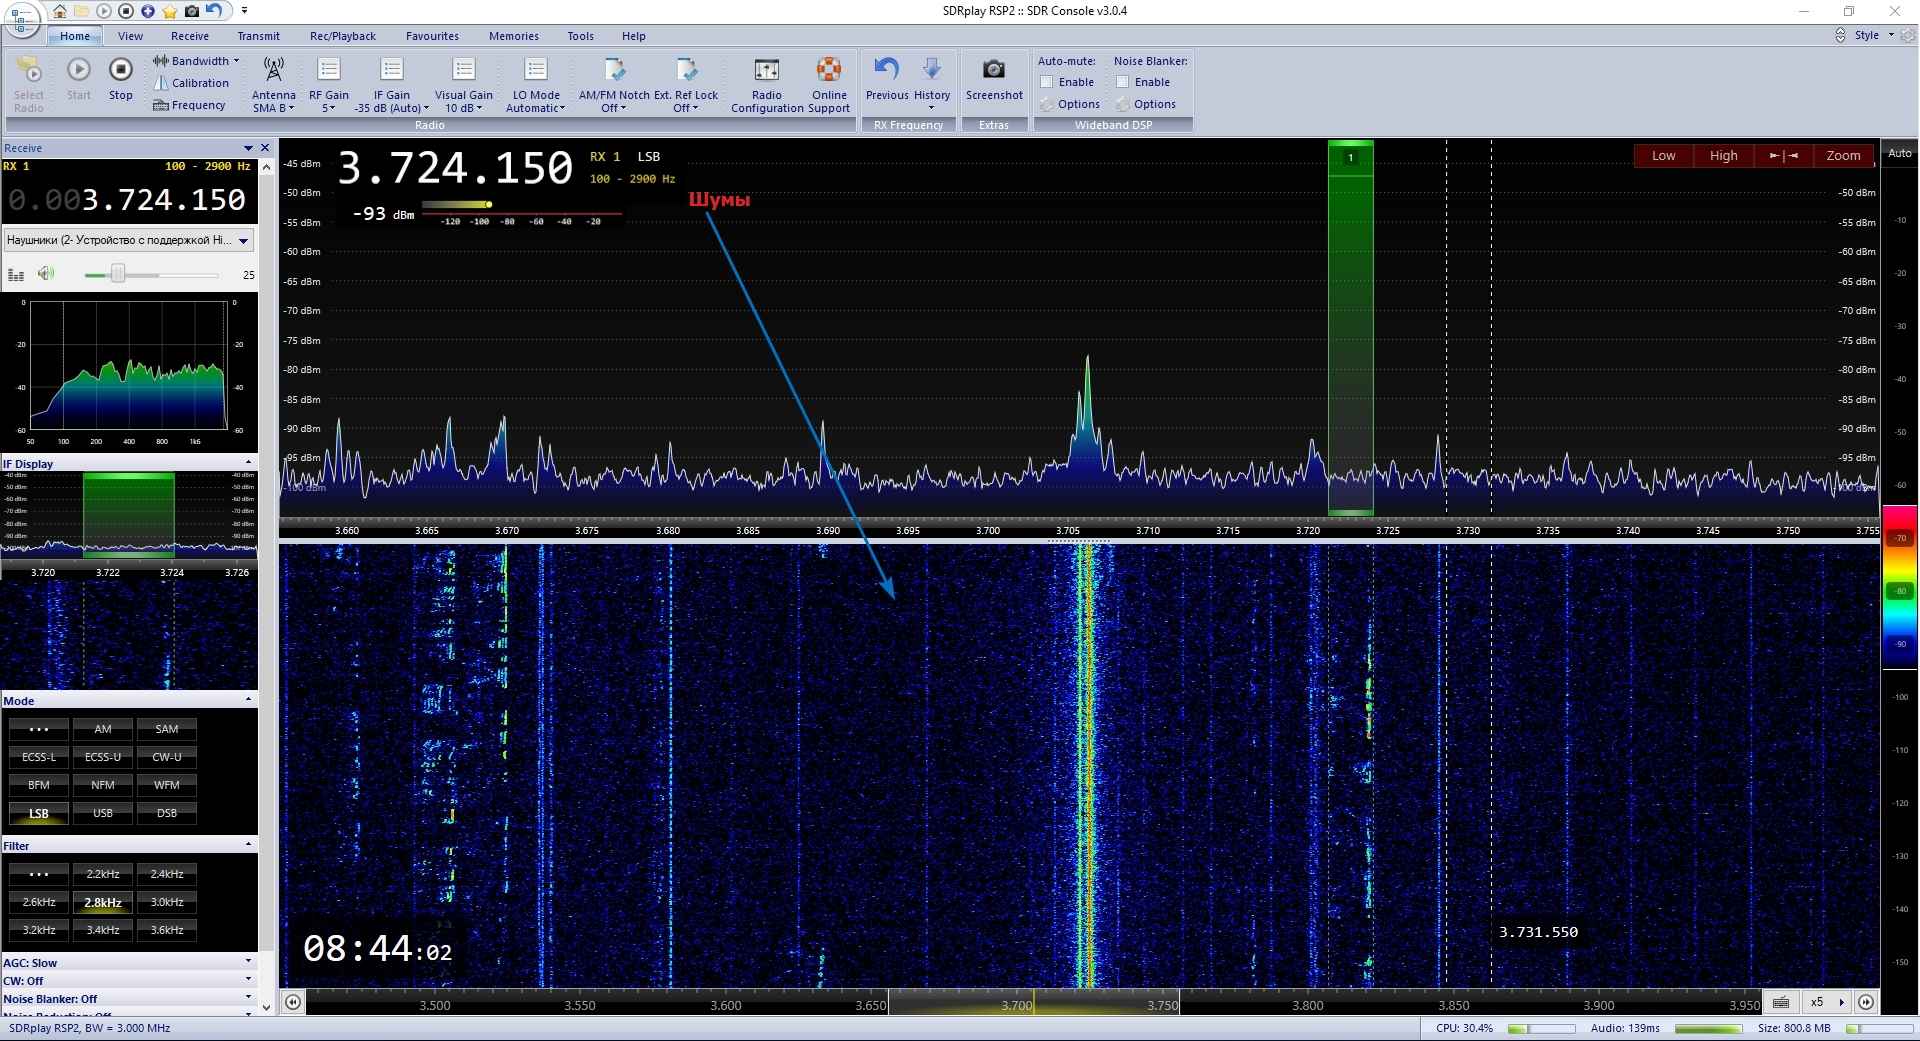This screenshot has width=1920, height=1041.
Task: Click the camera icon in quick access toolbar
Action: pos(192,11)
